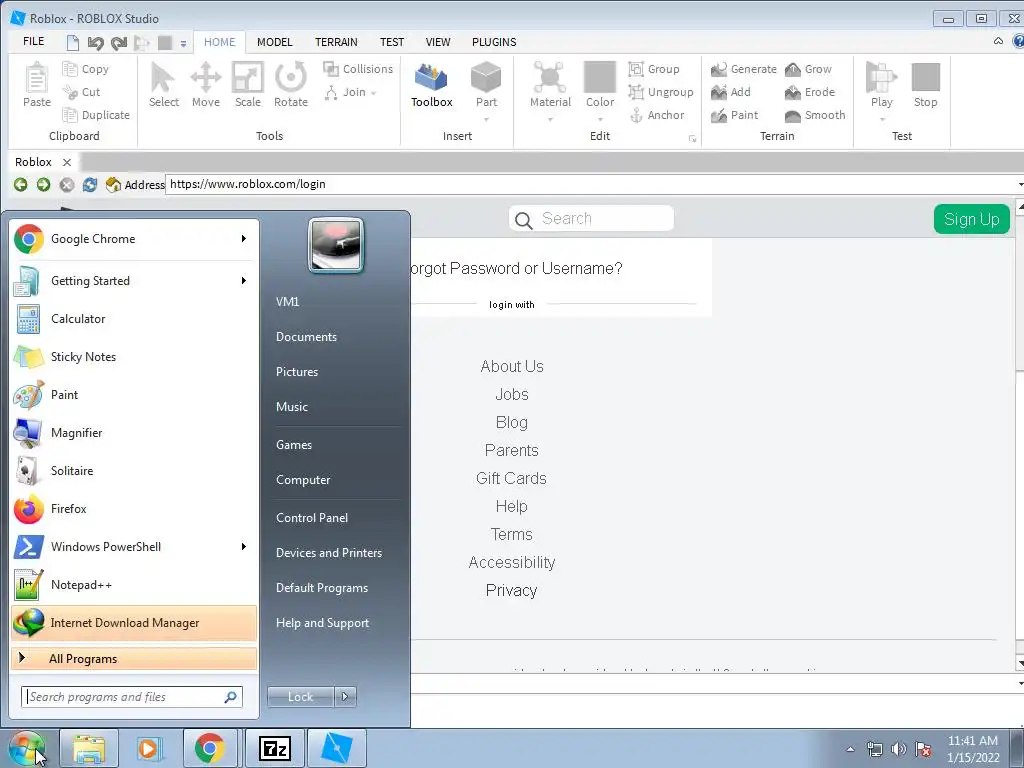This screenshot has width=1024, height=768.
Task: Select the Move tool in ribbon
Action: [x=206, y=85]
